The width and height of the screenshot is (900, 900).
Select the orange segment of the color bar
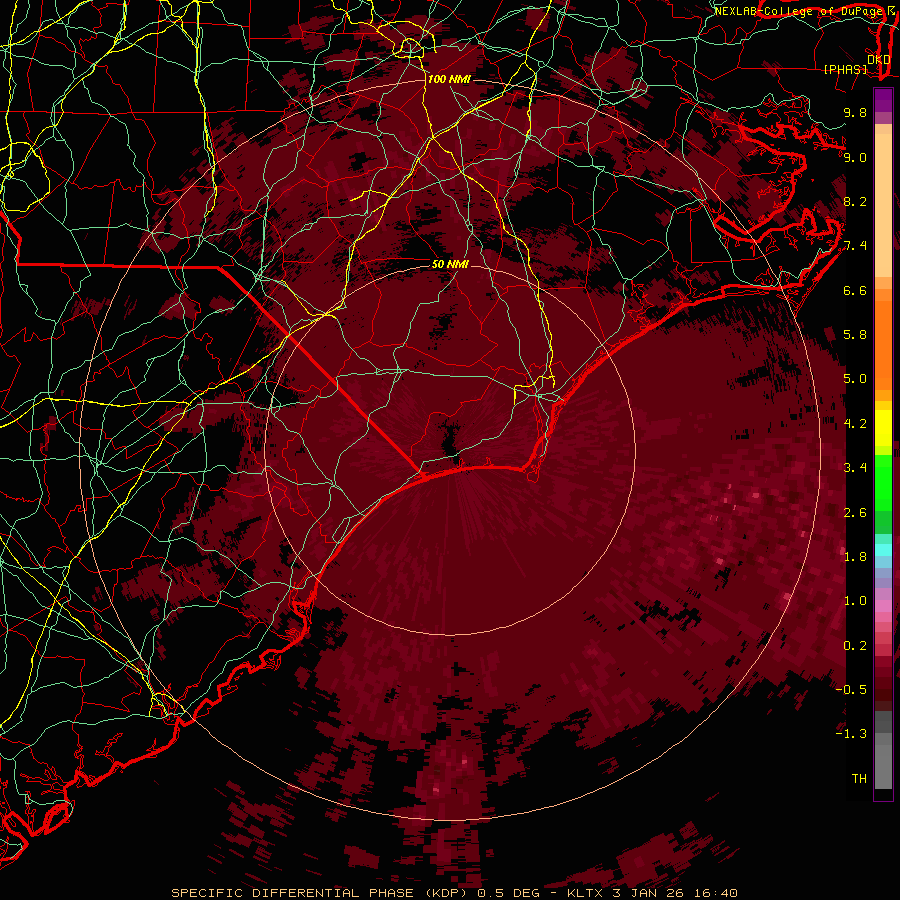click(x=883, y=339)
